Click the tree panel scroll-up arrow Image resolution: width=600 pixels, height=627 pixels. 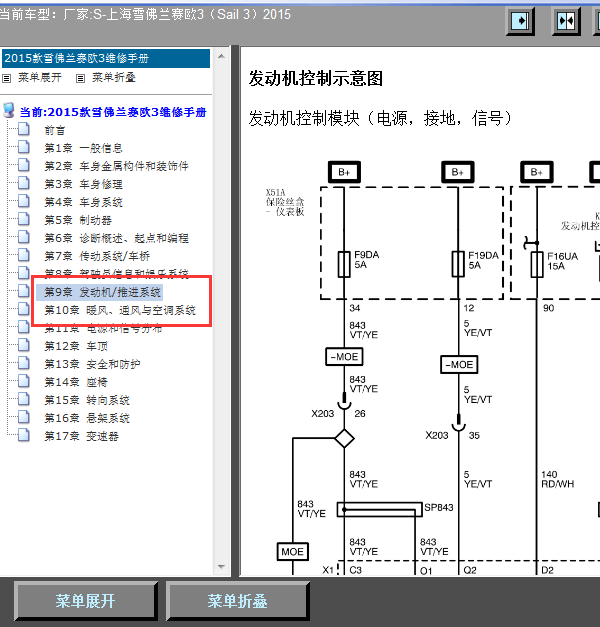tap(221, 56)
